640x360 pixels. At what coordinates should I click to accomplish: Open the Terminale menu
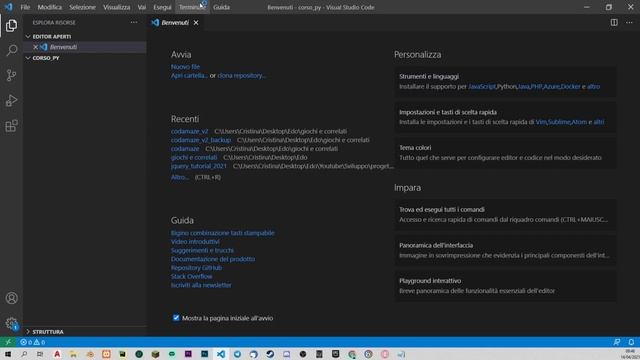point(192,7)
